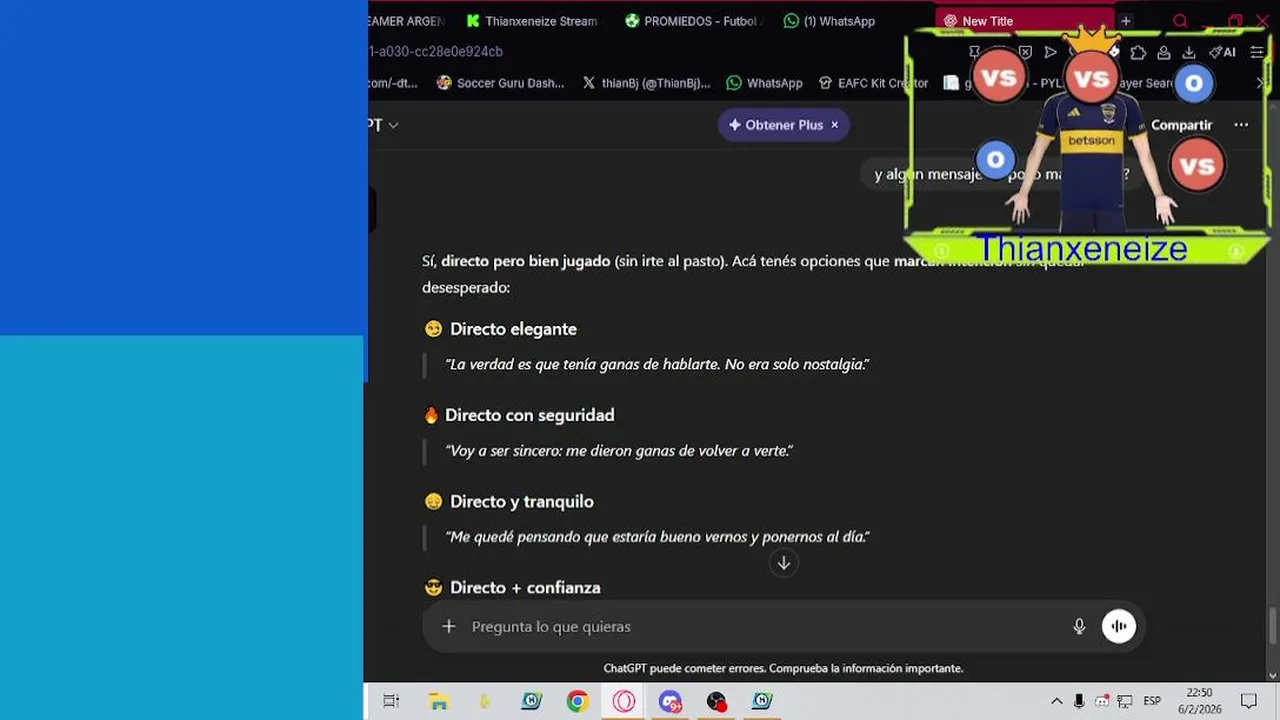Open the Easy Setup sliders icon

point(1257,52)
